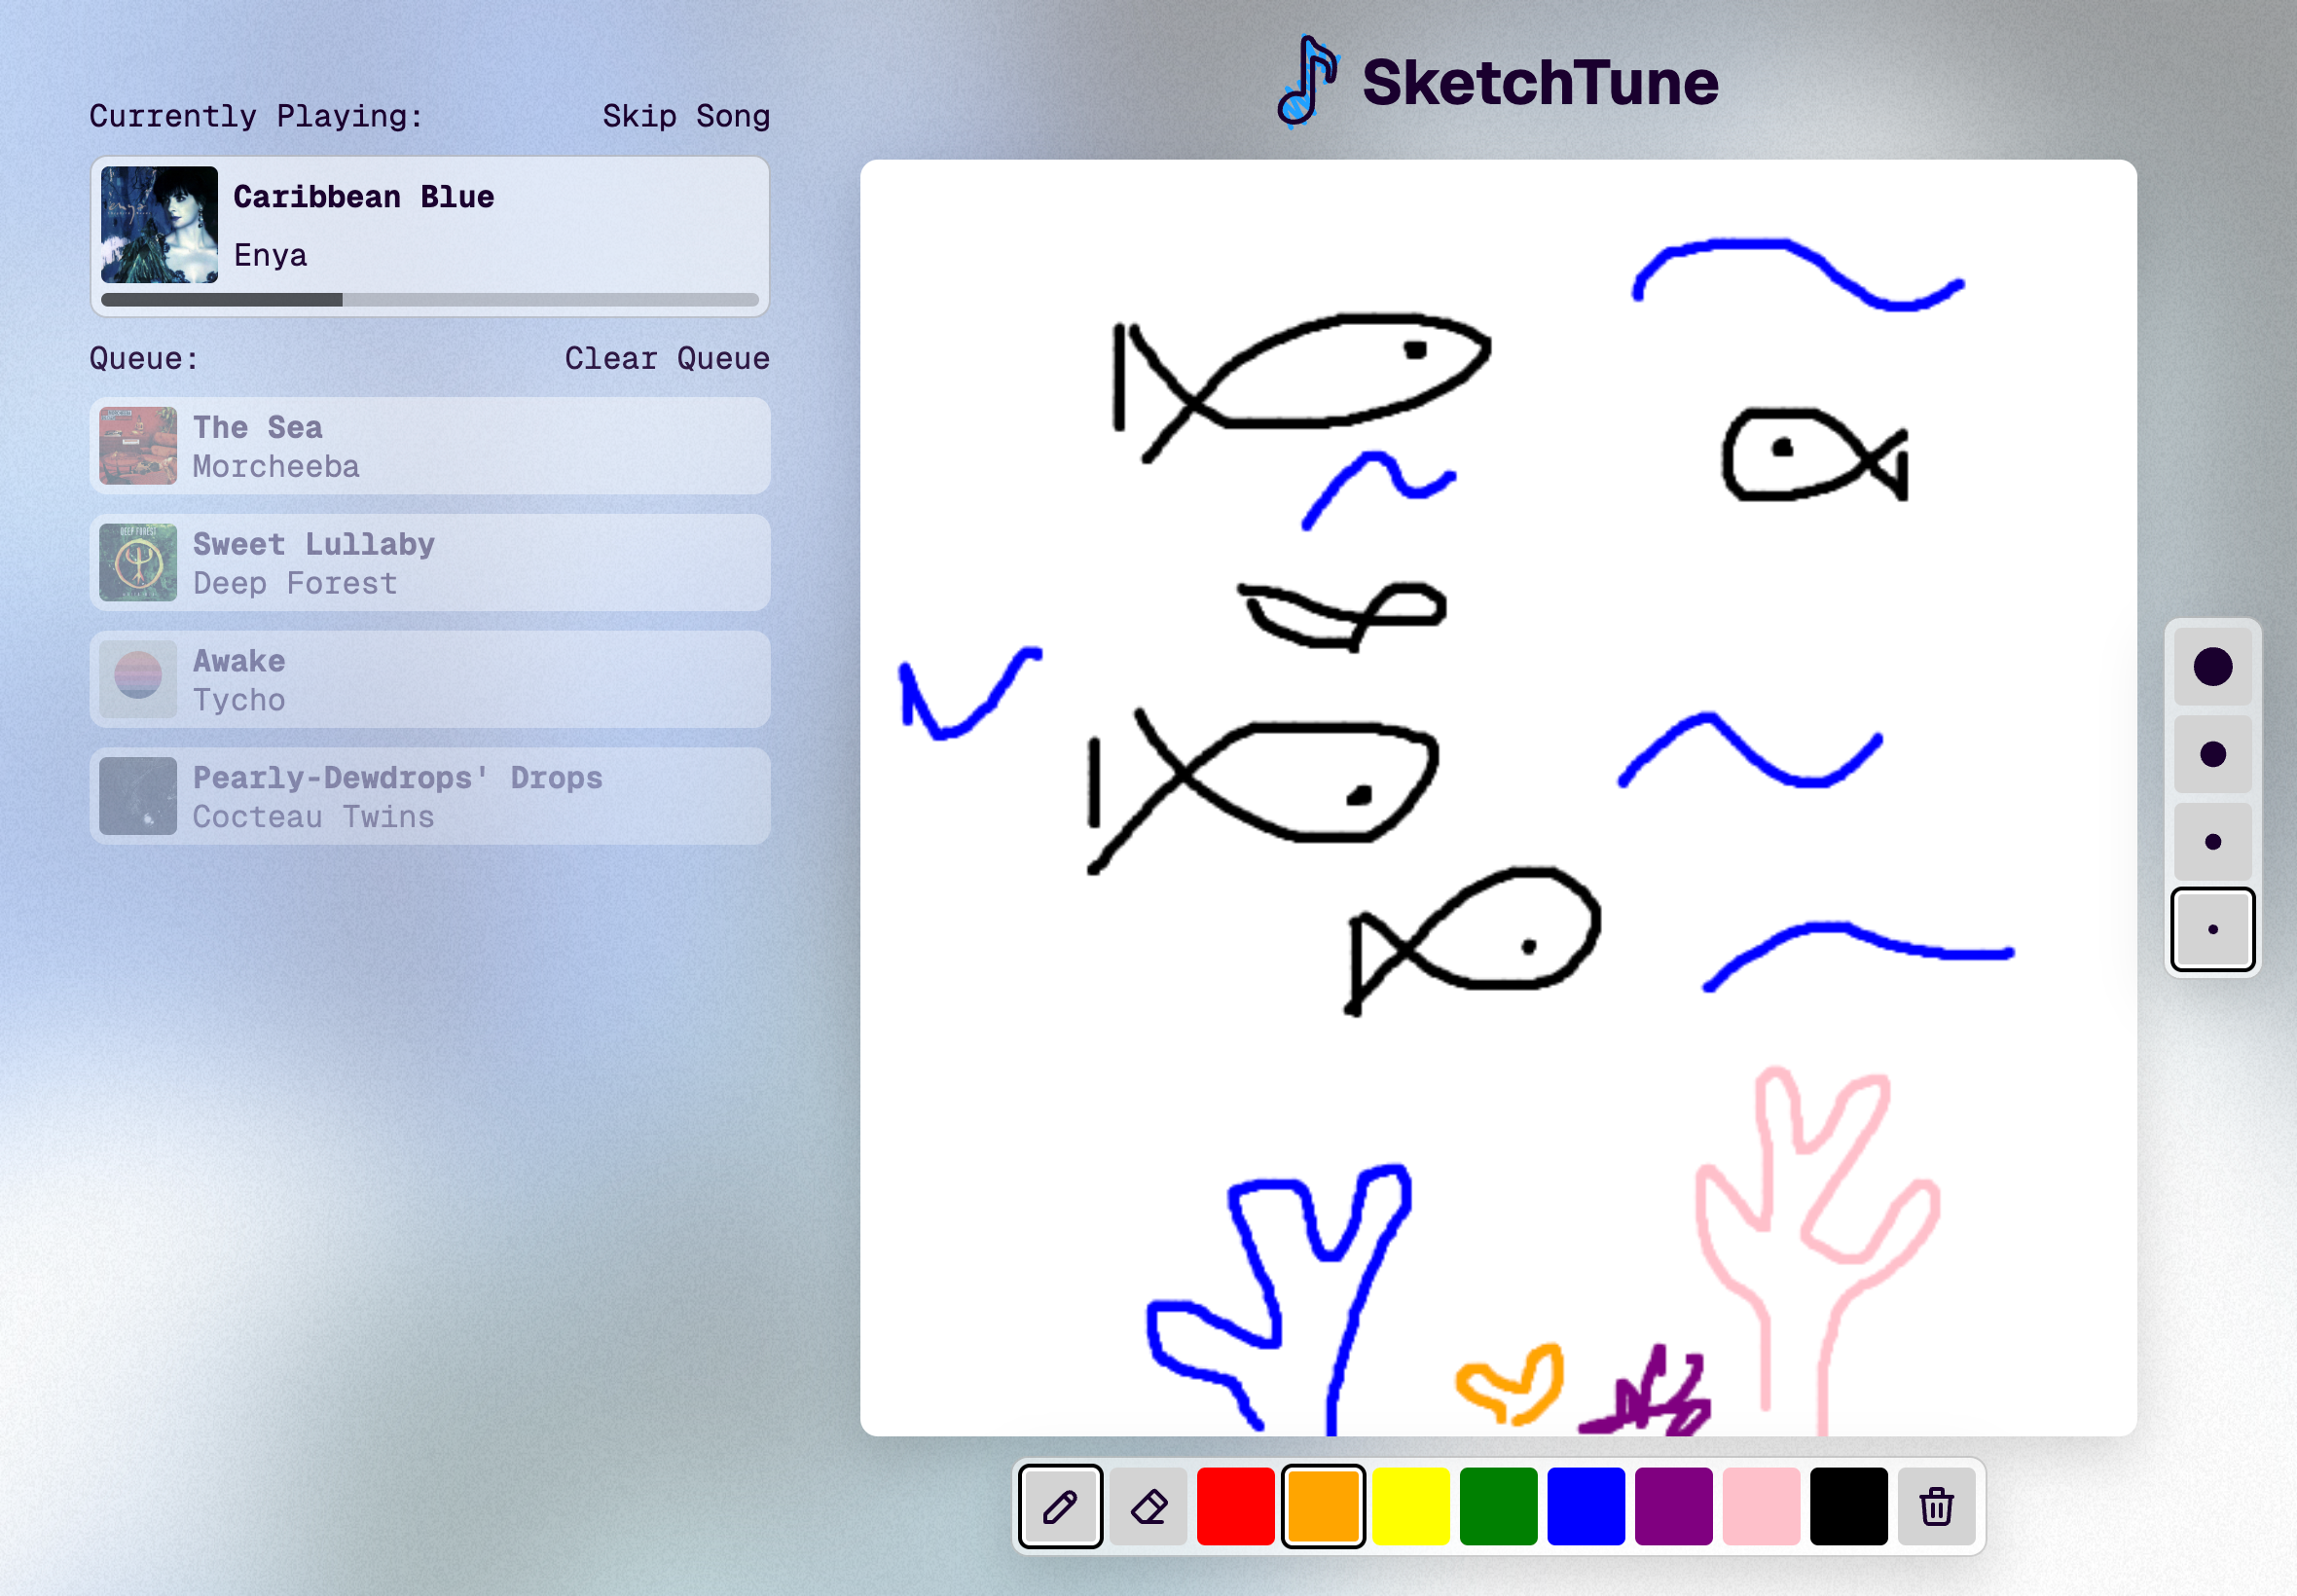Click the SketchTune music note logo
2297x1596 pixels.
[1307, 82]
